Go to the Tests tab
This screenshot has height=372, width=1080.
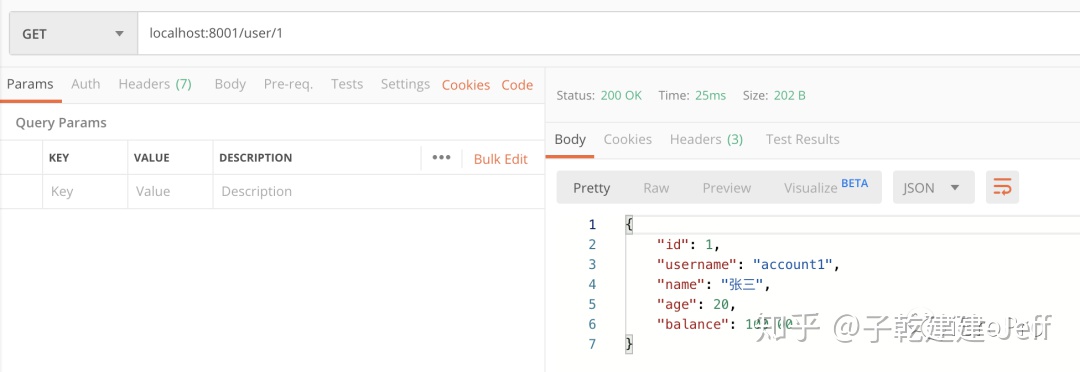point(346,84)
